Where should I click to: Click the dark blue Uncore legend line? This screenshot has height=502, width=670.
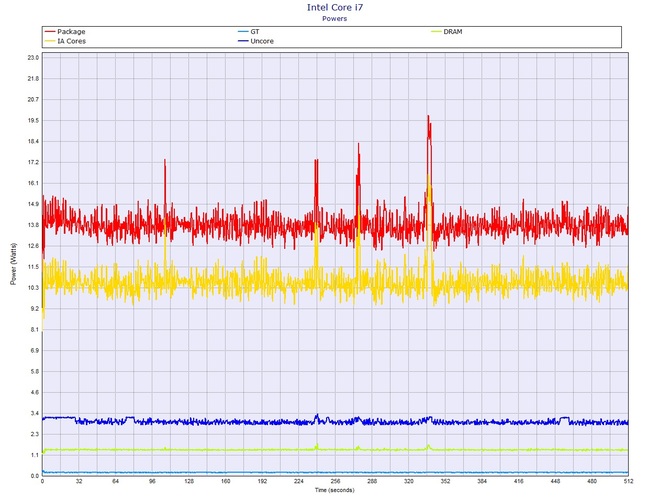coord(243,41)
